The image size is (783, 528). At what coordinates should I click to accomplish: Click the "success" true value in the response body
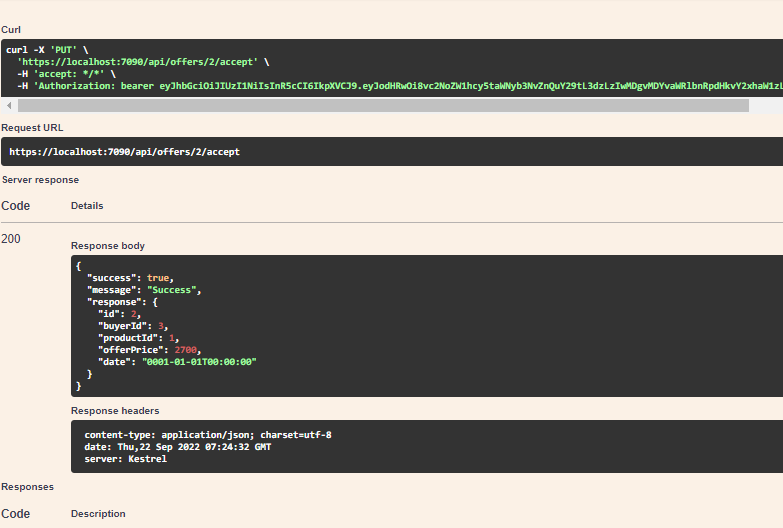(x=158, y=278)
